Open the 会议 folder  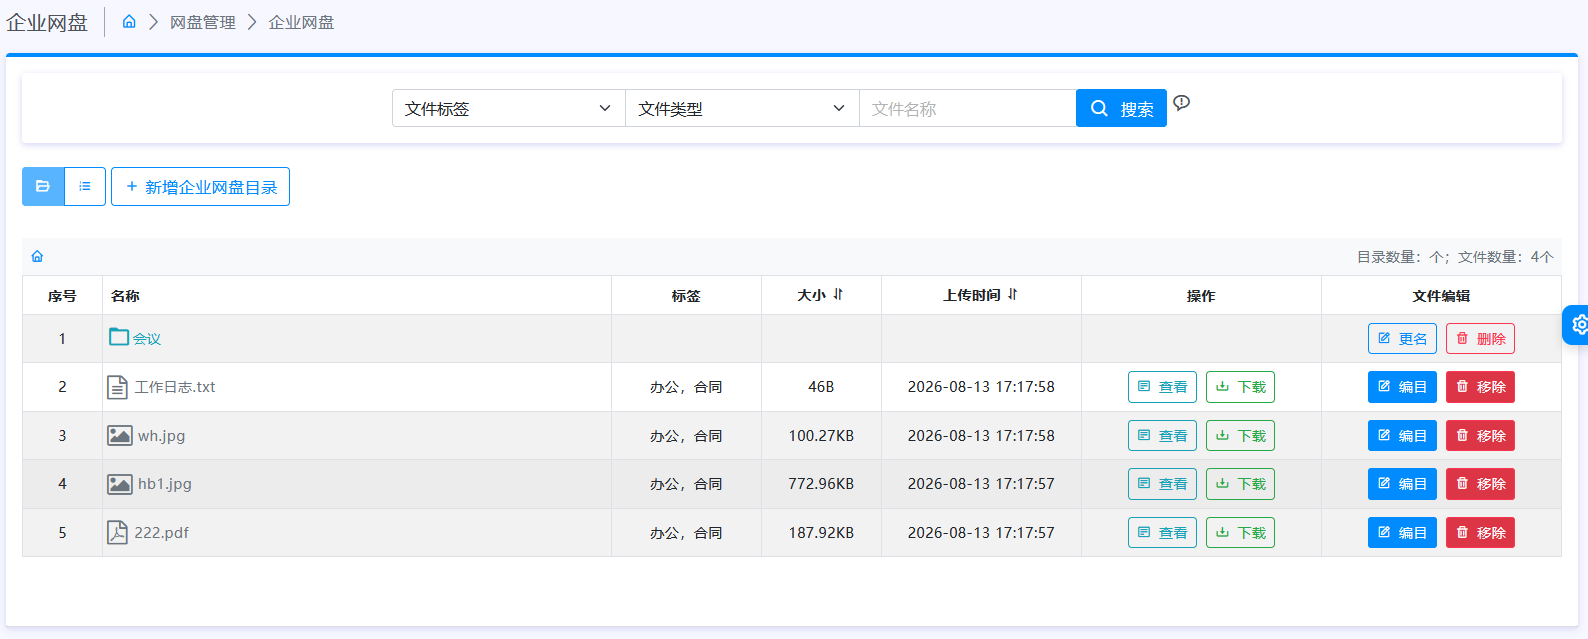coord(147,339)
